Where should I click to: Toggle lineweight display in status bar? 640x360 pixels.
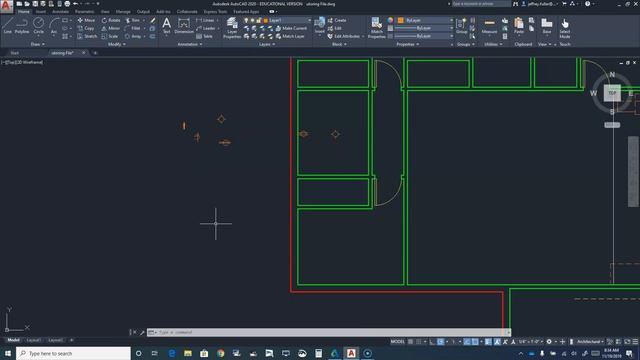click(488, 342)
